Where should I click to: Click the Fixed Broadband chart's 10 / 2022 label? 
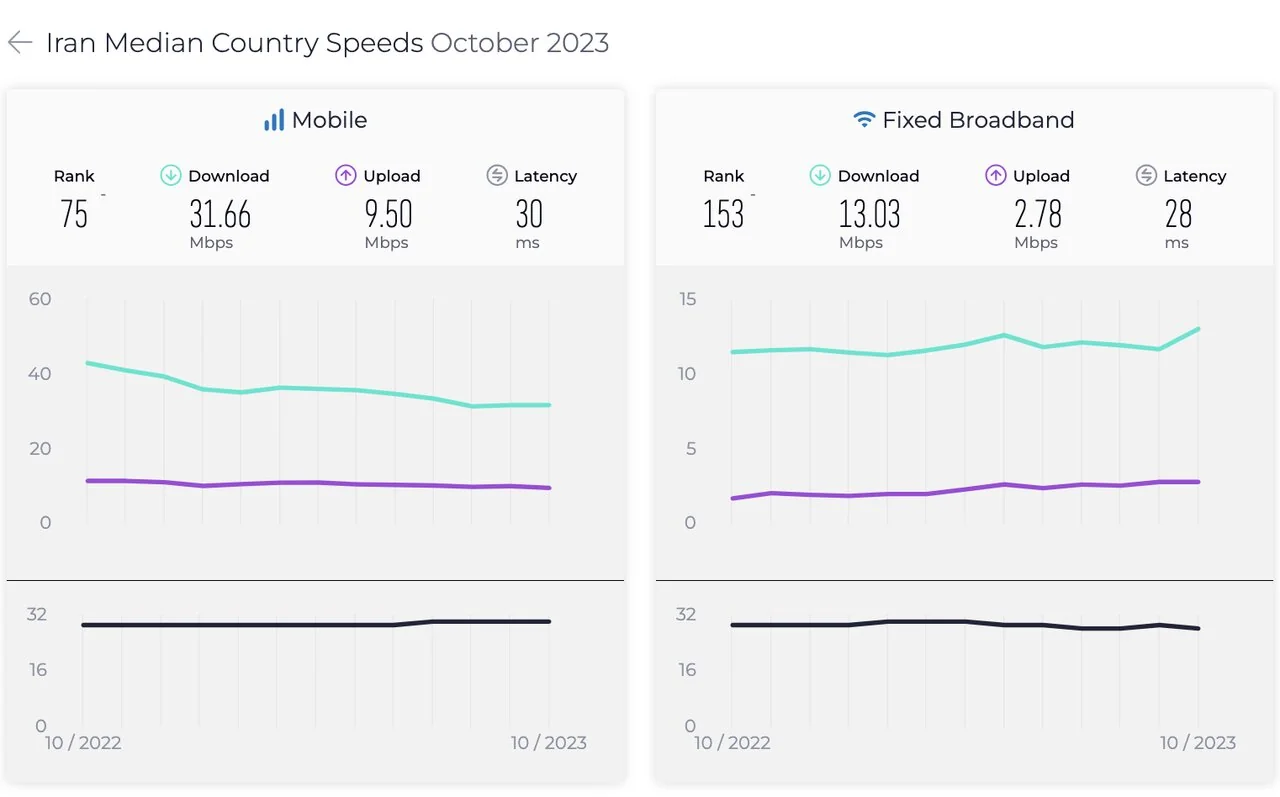pyautogui.click(x=732, y=743)
